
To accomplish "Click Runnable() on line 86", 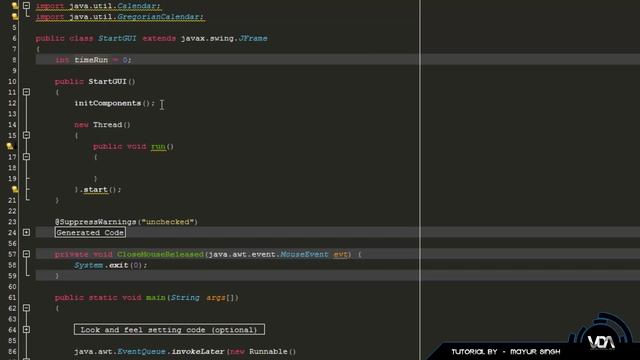I will (x=272, y=351).
